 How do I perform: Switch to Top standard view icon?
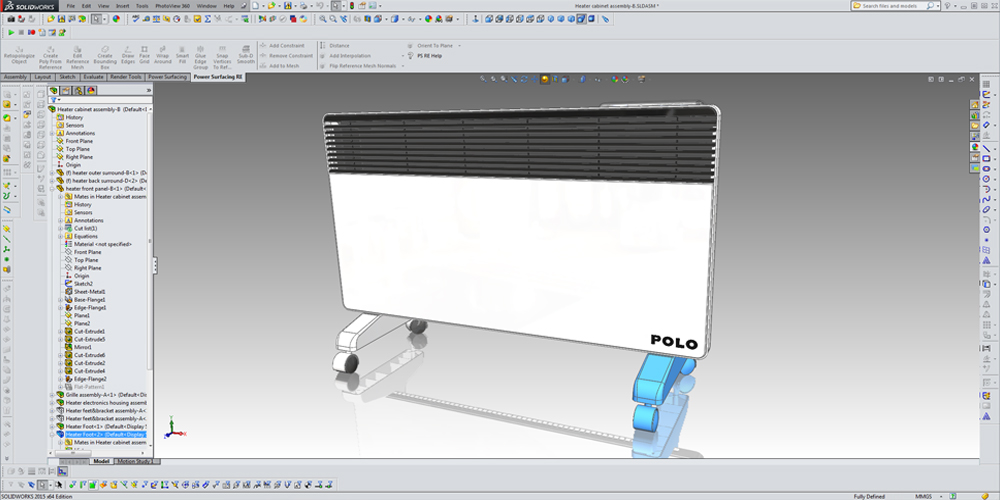point(531,19)
